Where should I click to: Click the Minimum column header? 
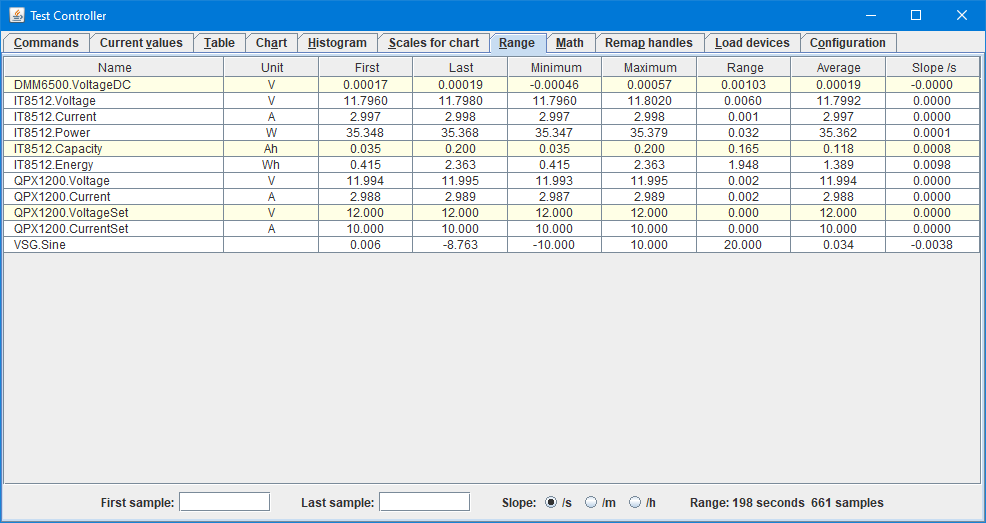tap(555, 67)
